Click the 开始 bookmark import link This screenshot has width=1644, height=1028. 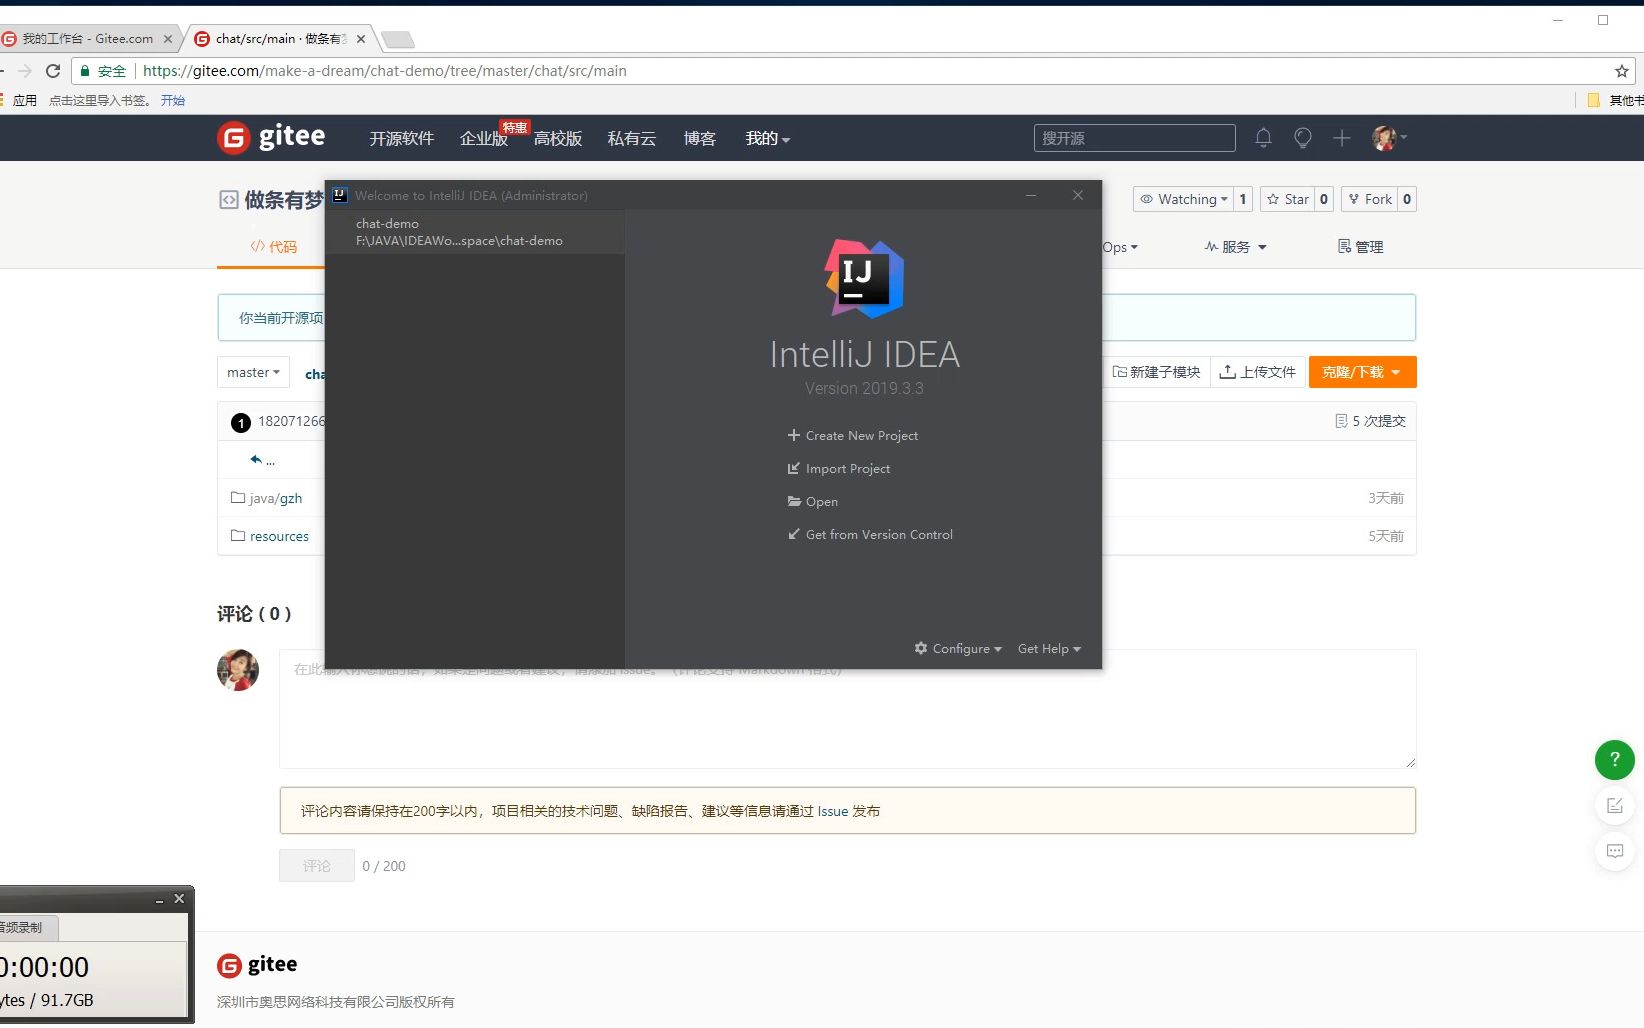[x=173, y=100]
